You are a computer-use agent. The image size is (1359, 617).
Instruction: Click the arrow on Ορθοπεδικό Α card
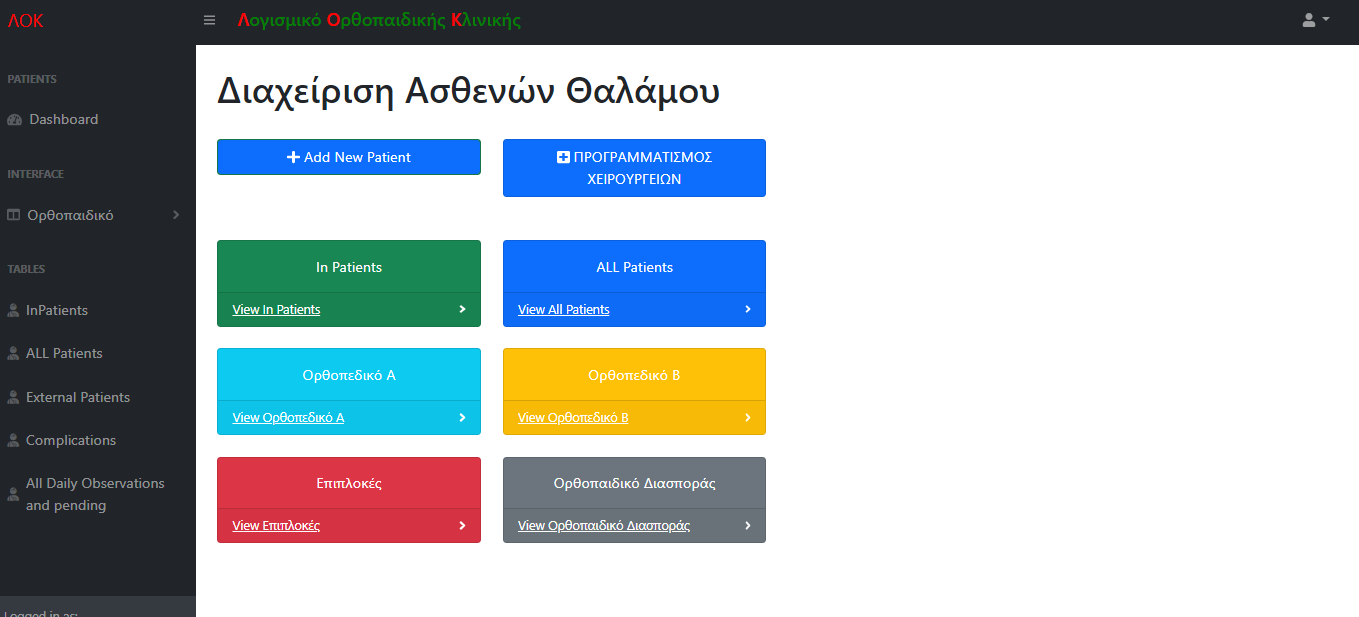coord(462,417)
